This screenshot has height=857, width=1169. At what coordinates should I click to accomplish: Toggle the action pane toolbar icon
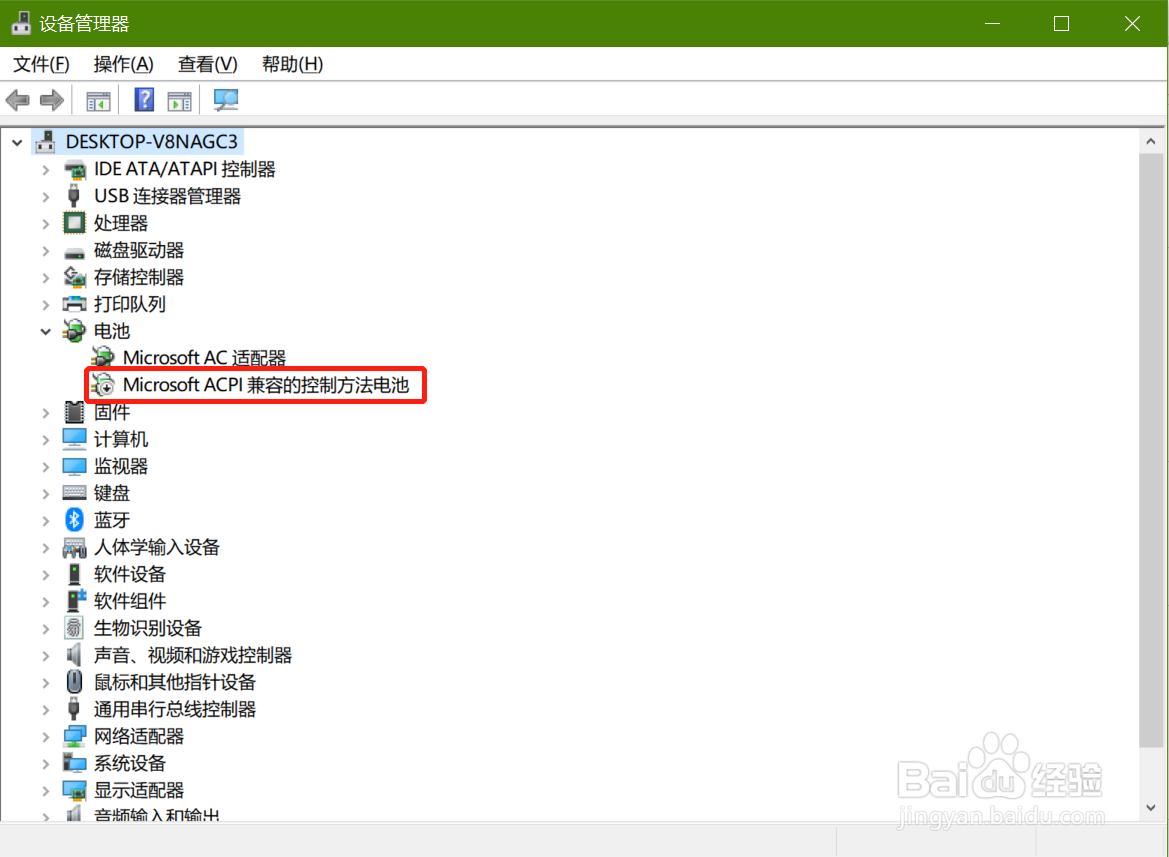[x=179, y=101]
